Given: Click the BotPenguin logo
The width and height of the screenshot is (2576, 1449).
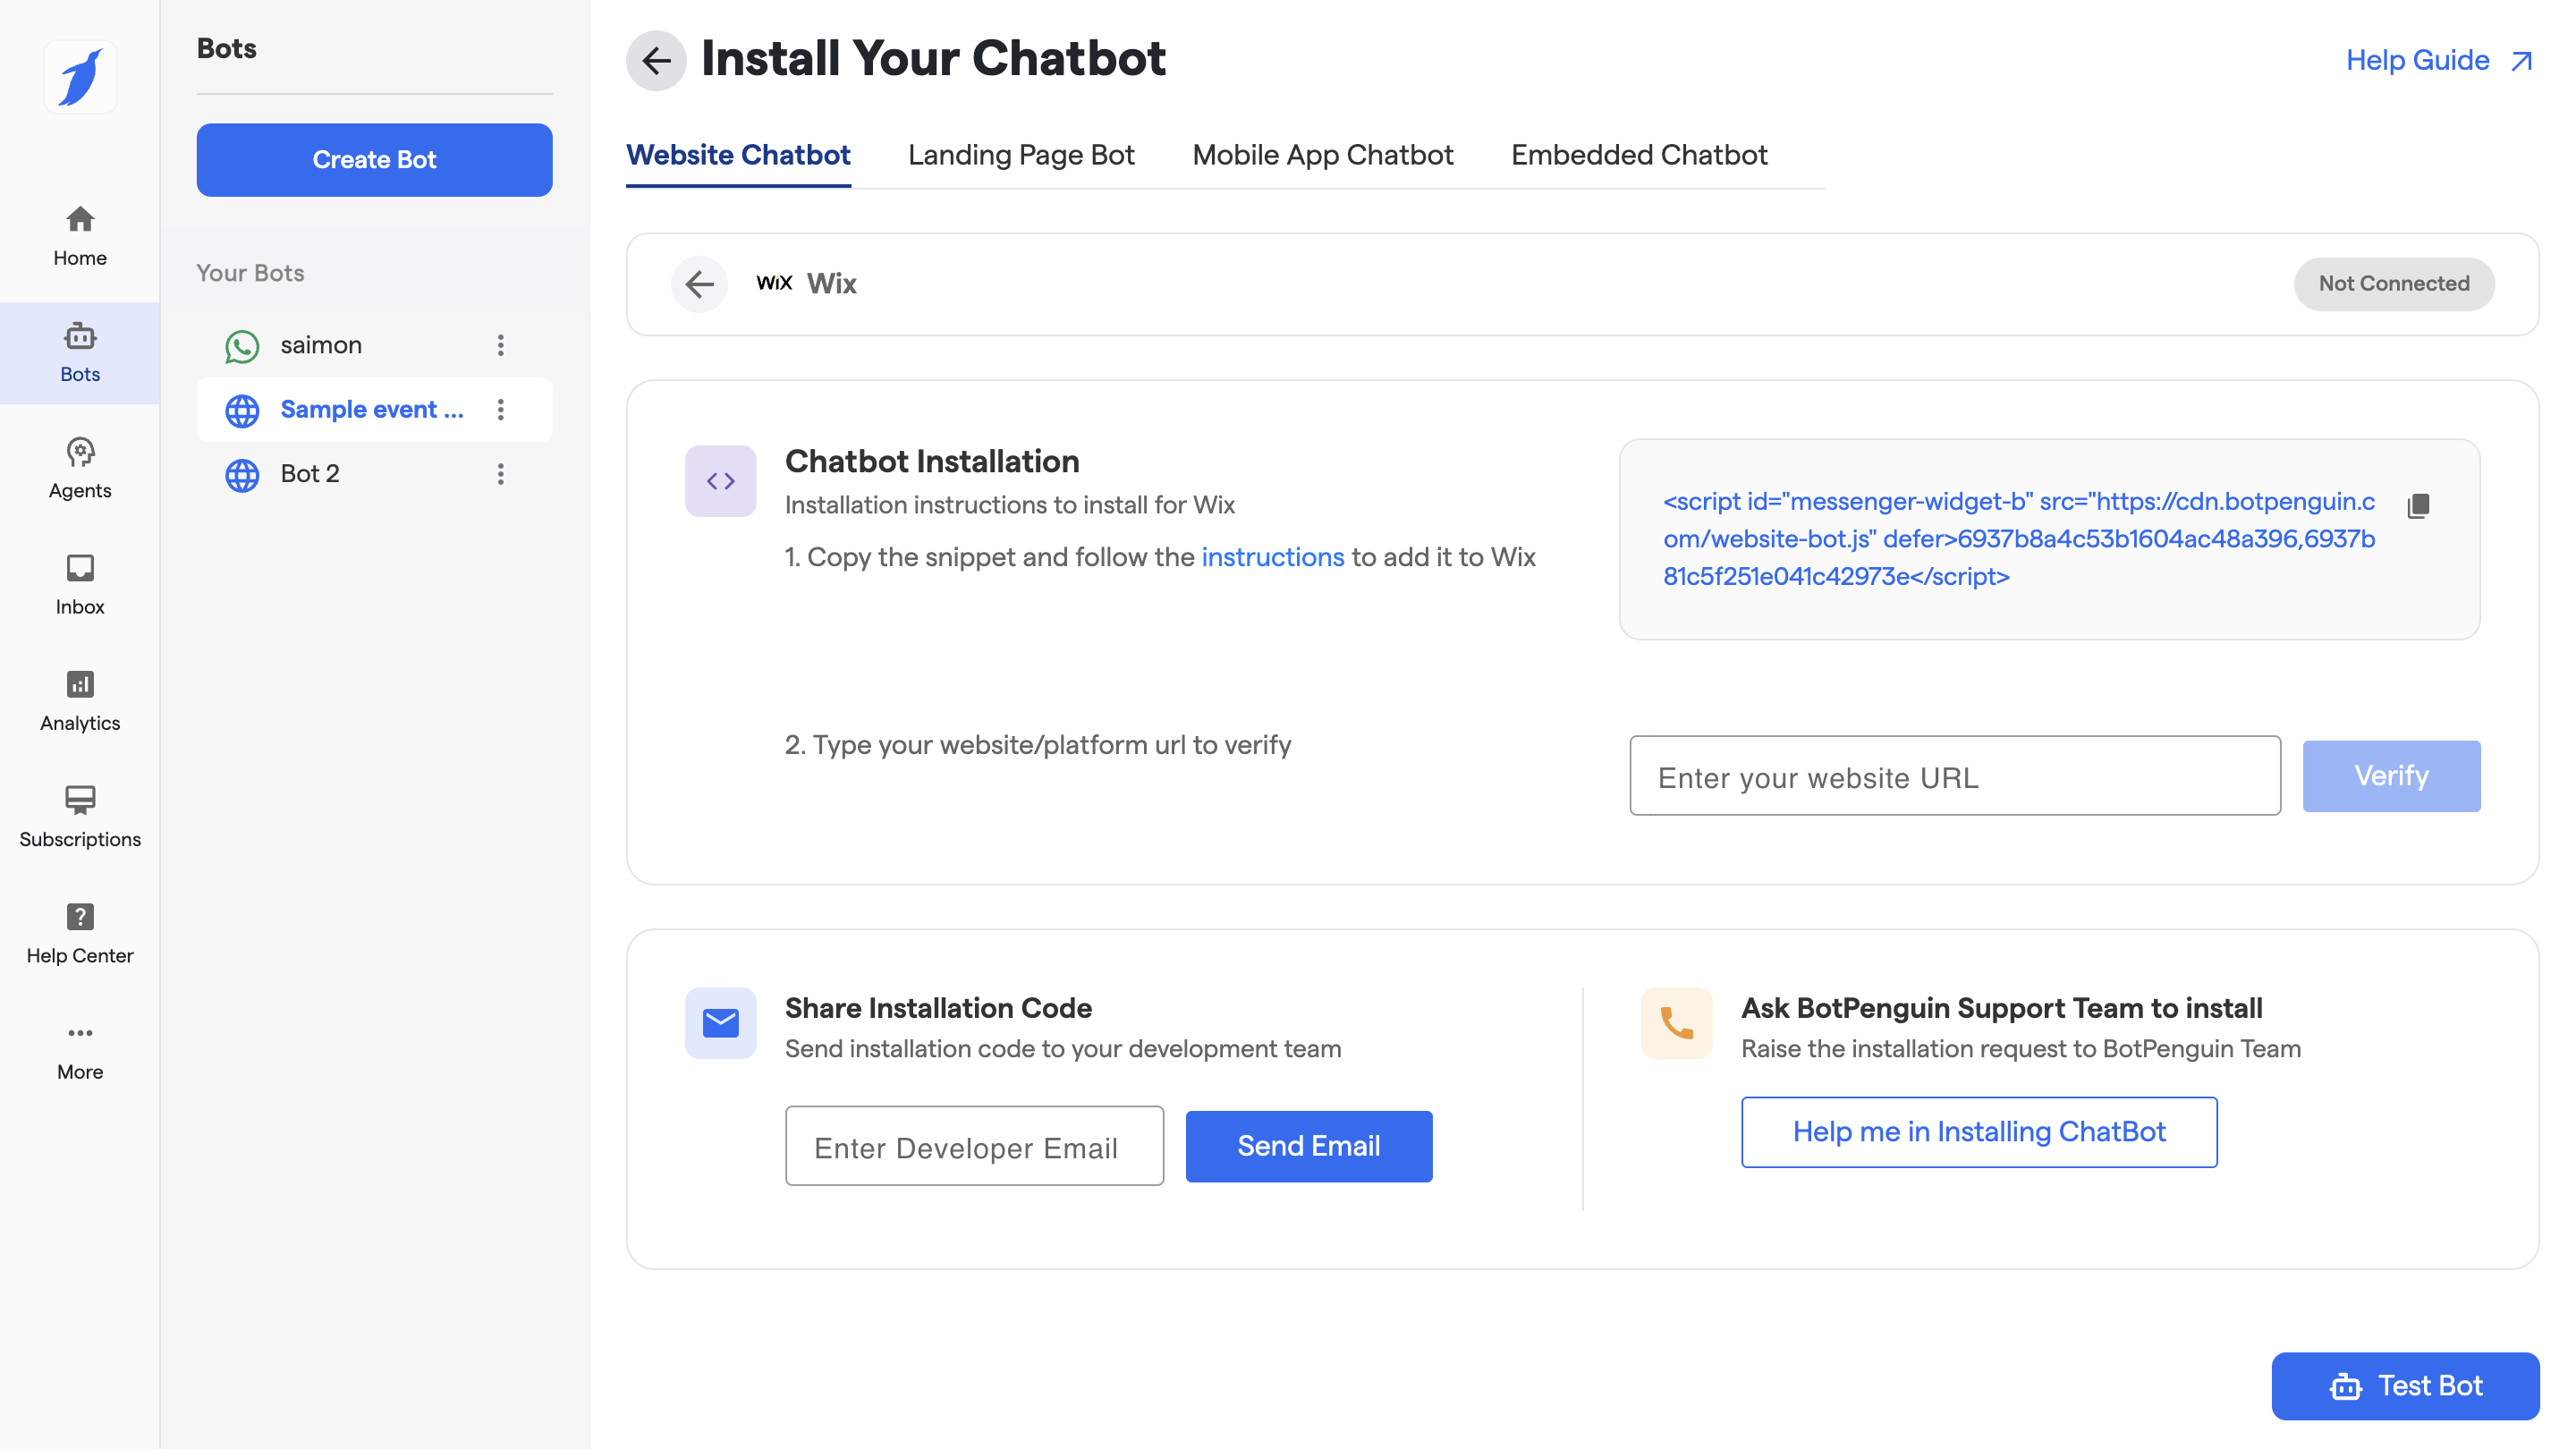Looking at the screenshot, I should coord(80,77).
